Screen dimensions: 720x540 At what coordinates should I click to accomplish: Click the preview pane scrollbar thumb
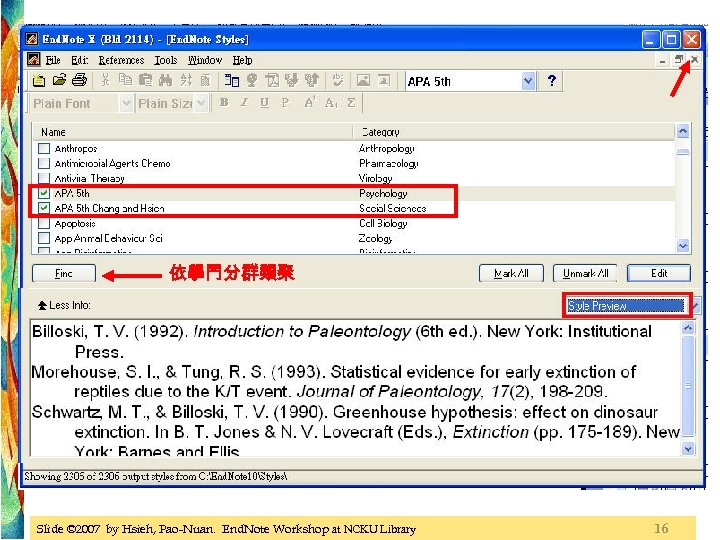(x=688, y=385)
